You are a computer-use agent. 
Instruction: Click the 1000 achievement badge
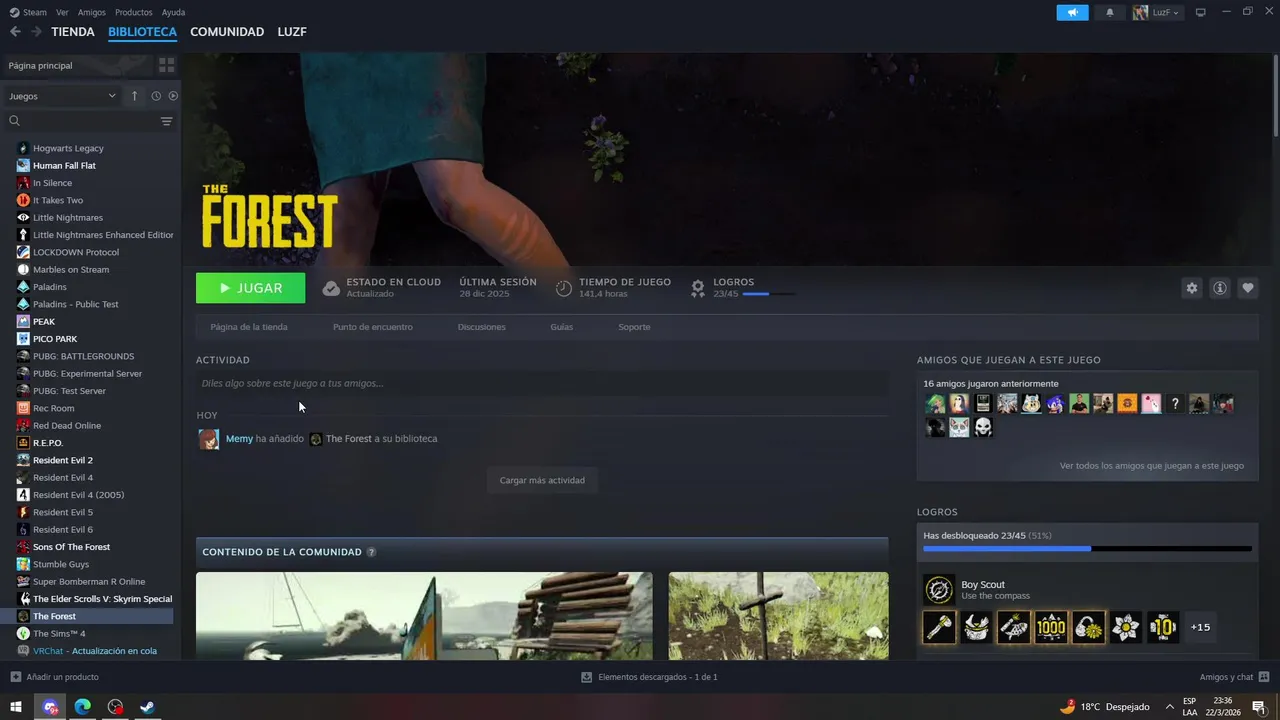1051,627
